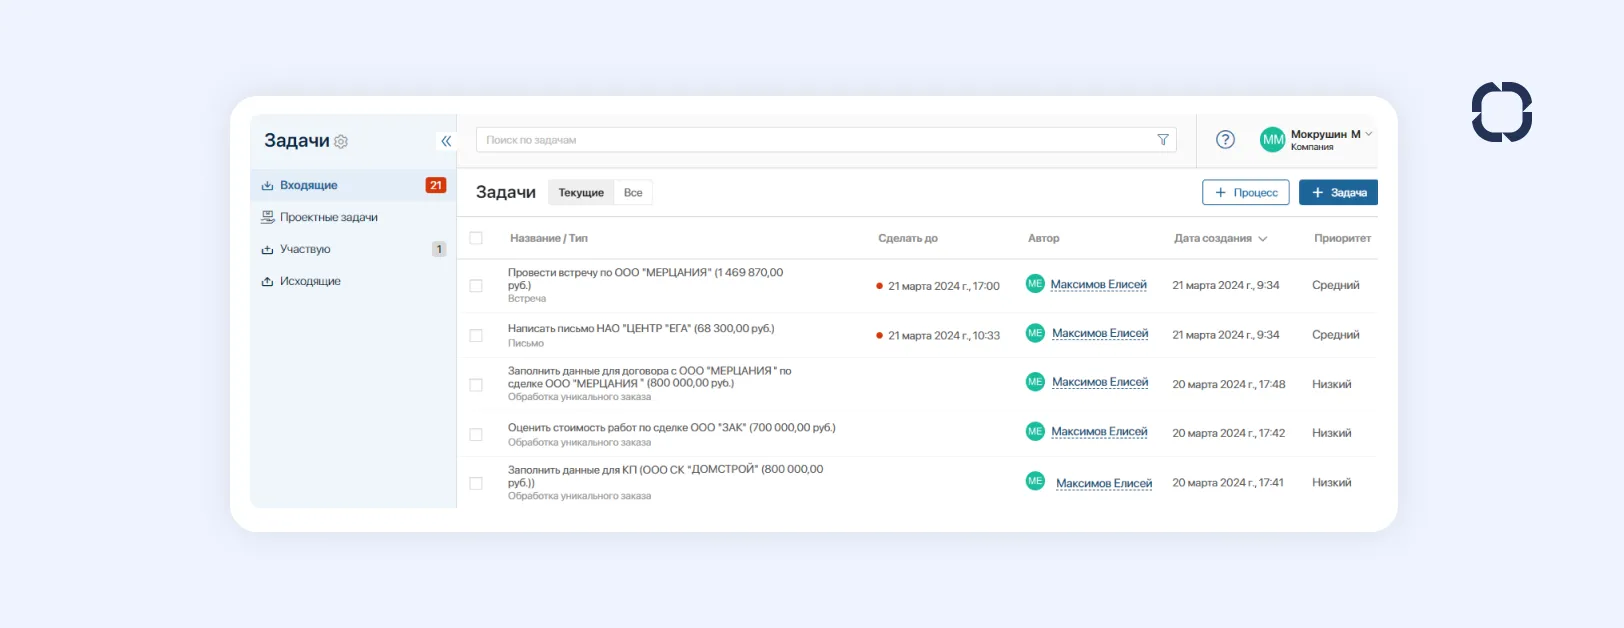Open the settings gear next to Задачи
Screen dimensions: 1624x628
pyautogui.click(x=341, y=142)
